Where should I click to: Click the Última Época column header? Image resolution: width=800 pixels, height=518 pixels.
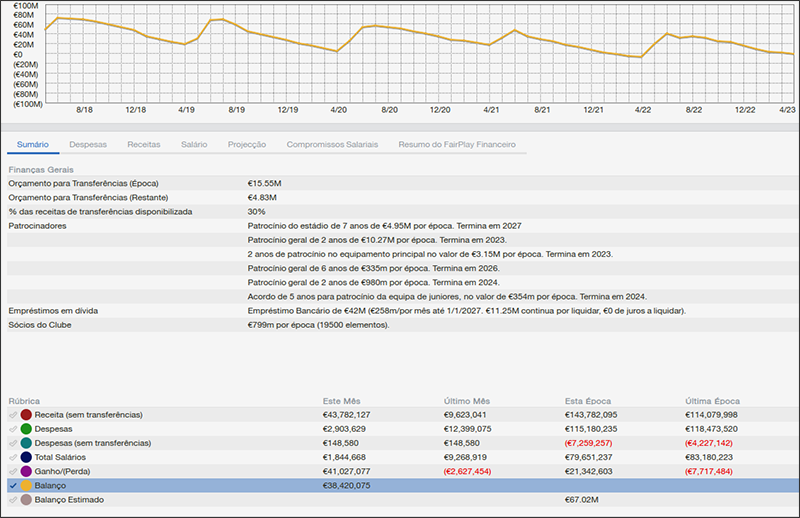[x=712, y=400]
